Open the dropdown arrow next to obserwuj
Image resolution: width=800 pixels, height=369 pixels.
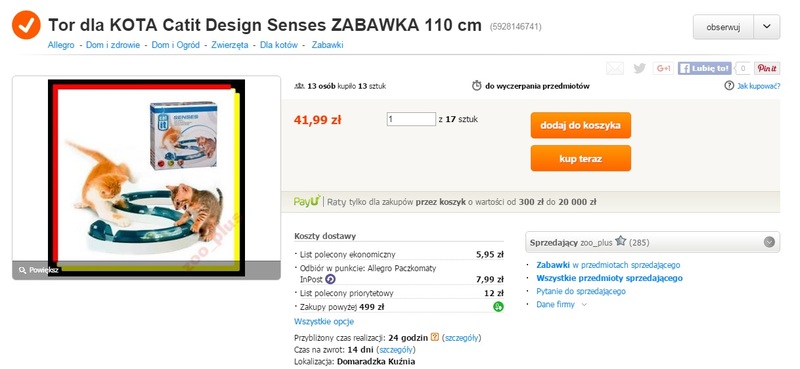(767, 27)
